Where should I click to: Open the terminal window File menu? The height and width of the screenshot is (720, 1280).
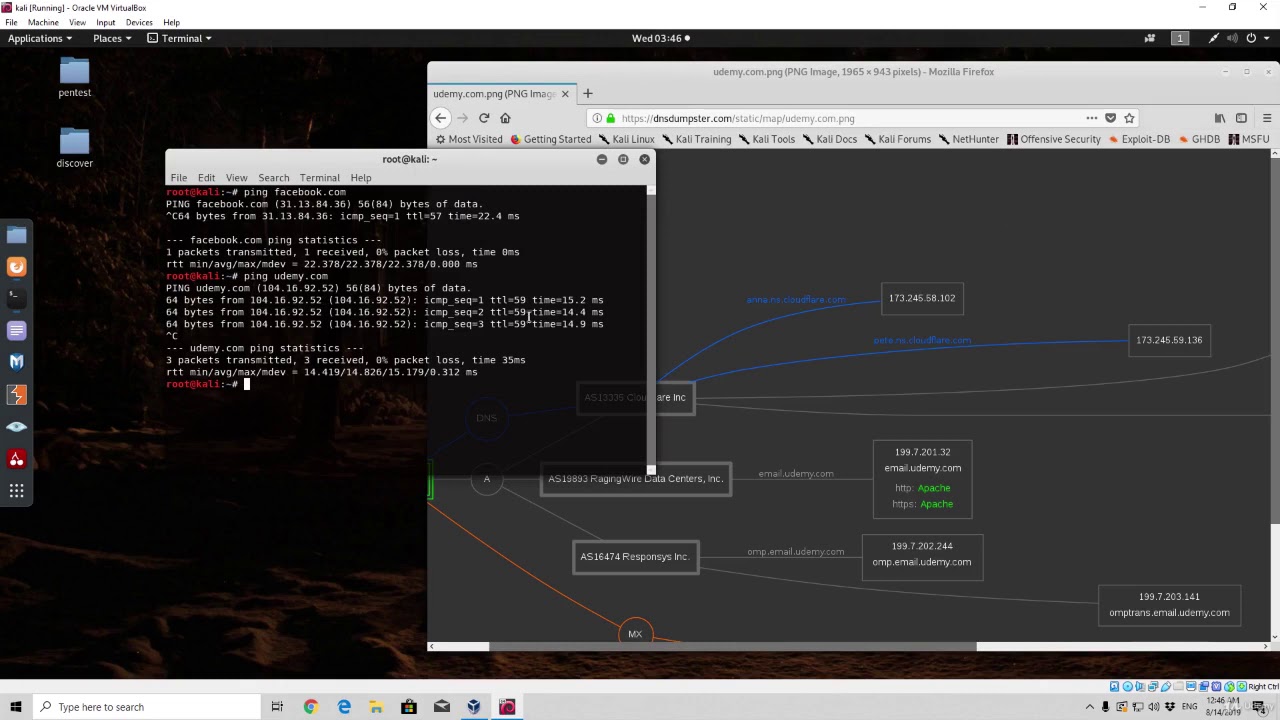pos(178,178)
